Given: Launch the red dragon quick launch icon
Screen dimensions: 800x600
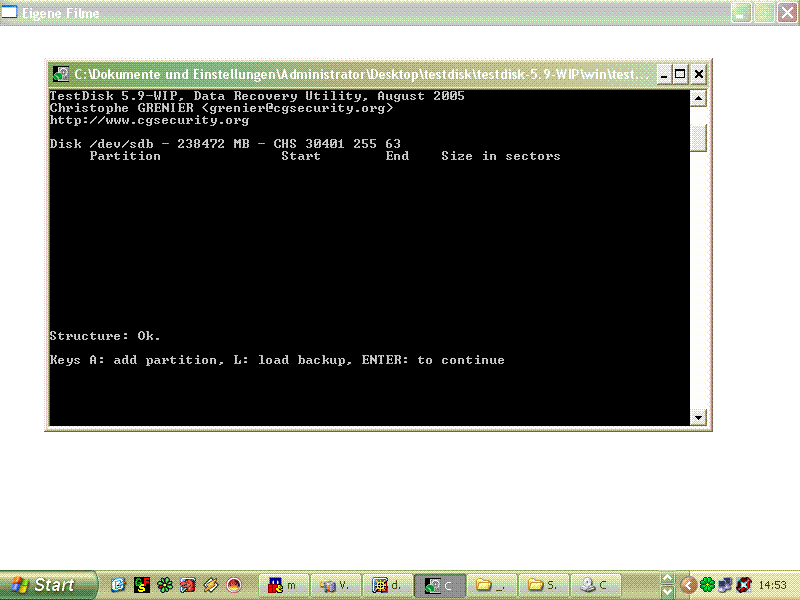Looking at the screenshot, I should point(188,585).
